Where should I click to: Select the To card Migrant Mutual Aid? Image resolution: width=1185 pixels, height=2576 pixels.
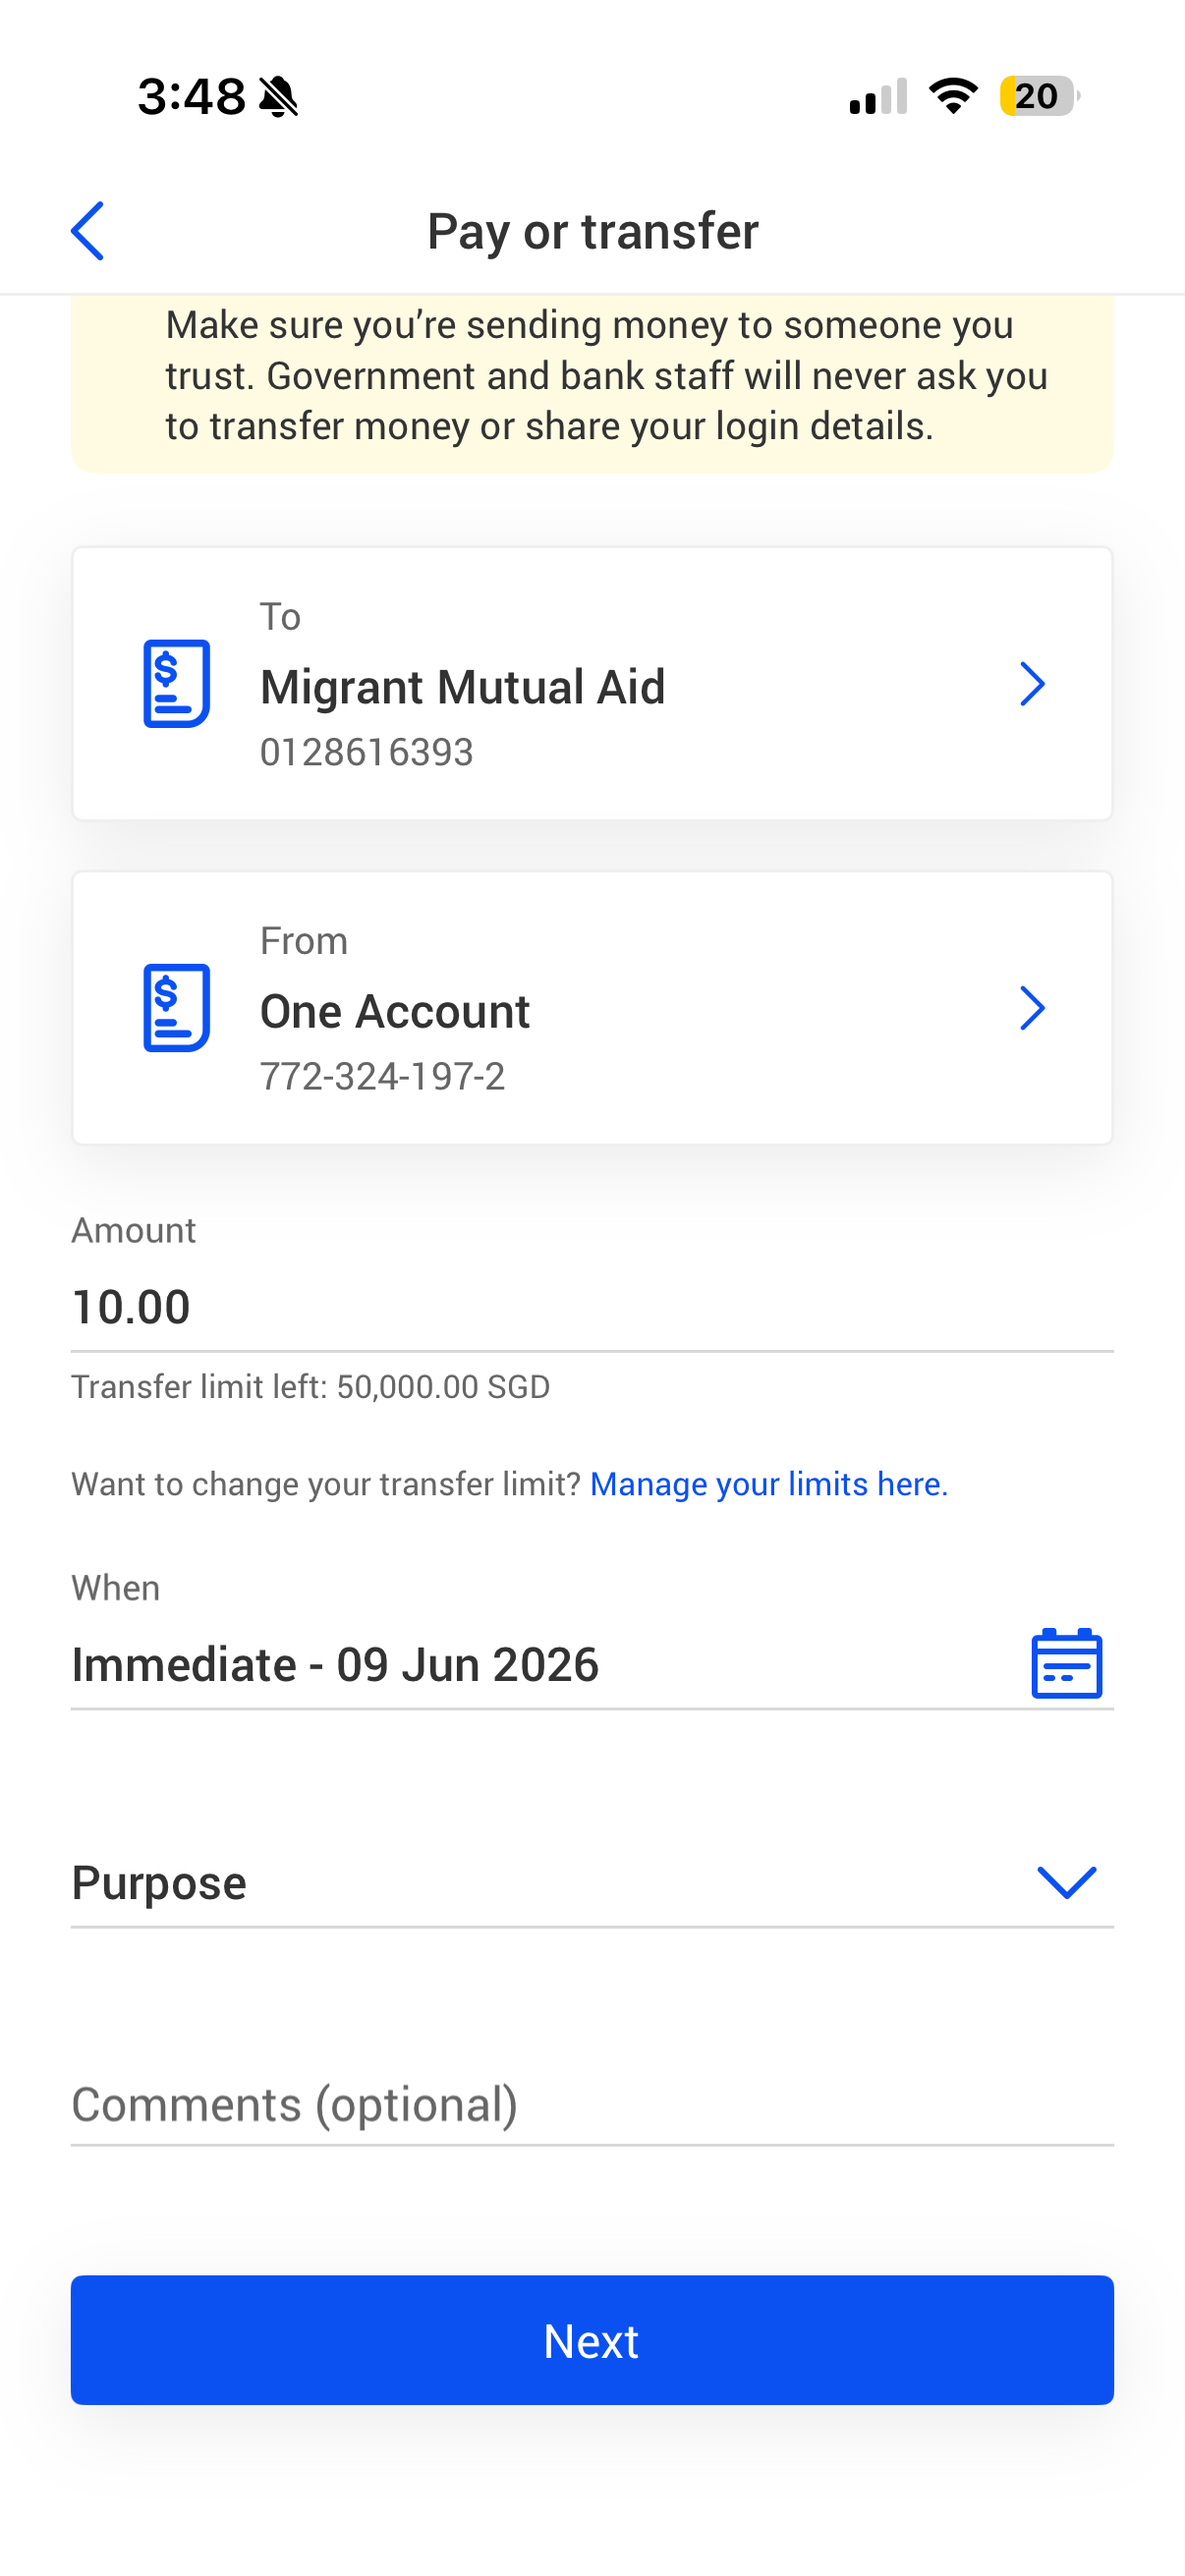coord(592,684)
